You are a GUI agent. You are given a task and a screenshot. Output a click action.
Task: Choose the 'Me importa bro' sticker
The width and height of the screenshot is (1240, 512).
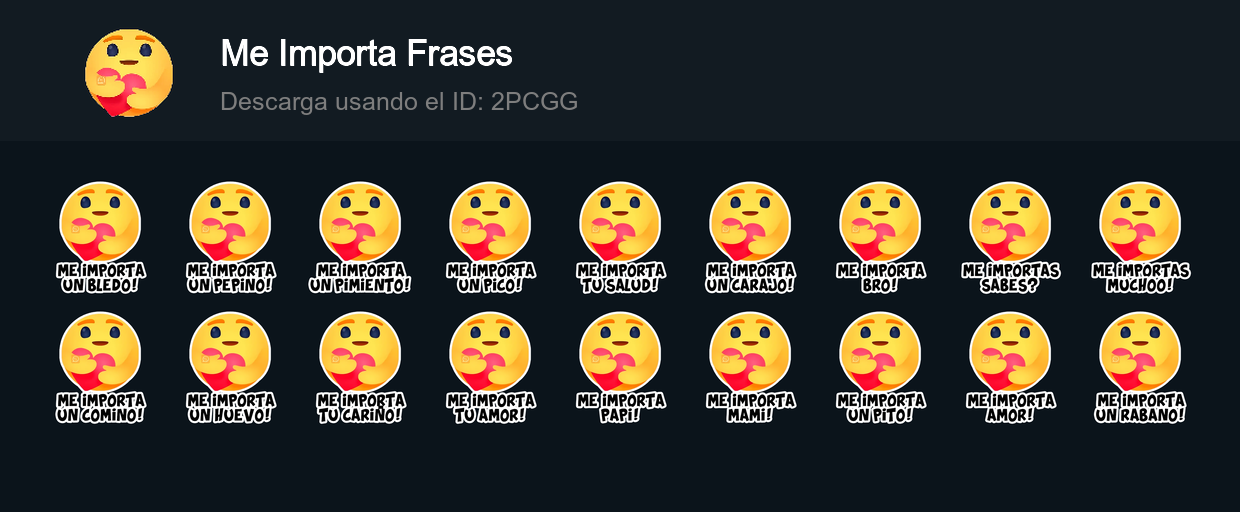click(x=880, y=238)
